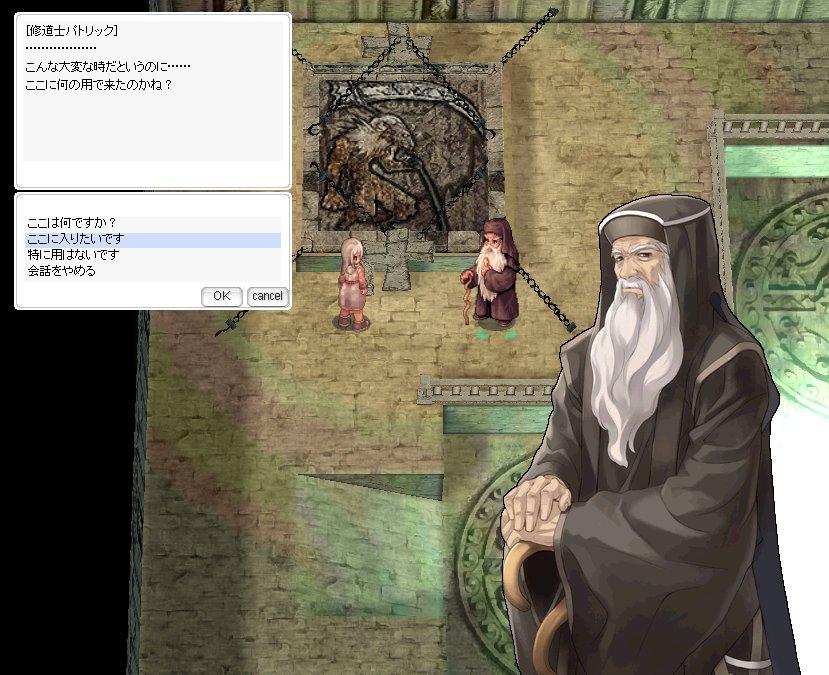Viewport: 829px width, 675px height.
Task: Confirm the selection with the OK button
Action: tap(222, 297)
